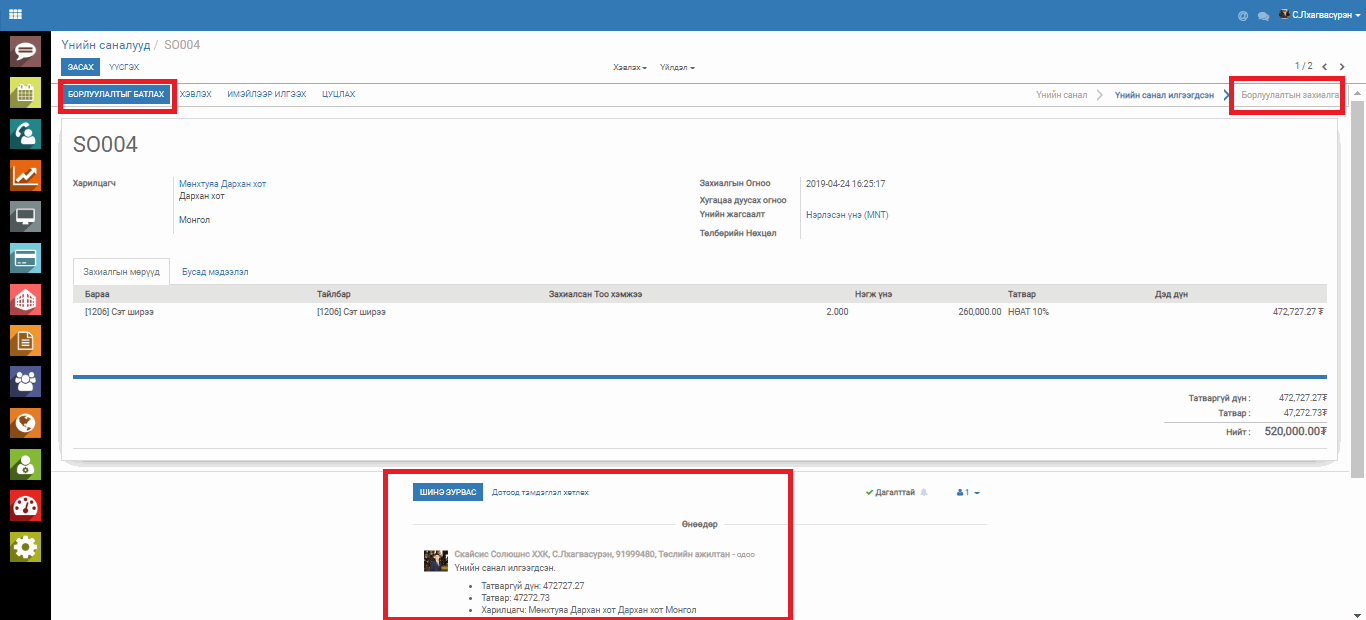
Task: Switch to the Бусад мэдээлэл tab
Action: pyautogui.click(x=215, y=272)
